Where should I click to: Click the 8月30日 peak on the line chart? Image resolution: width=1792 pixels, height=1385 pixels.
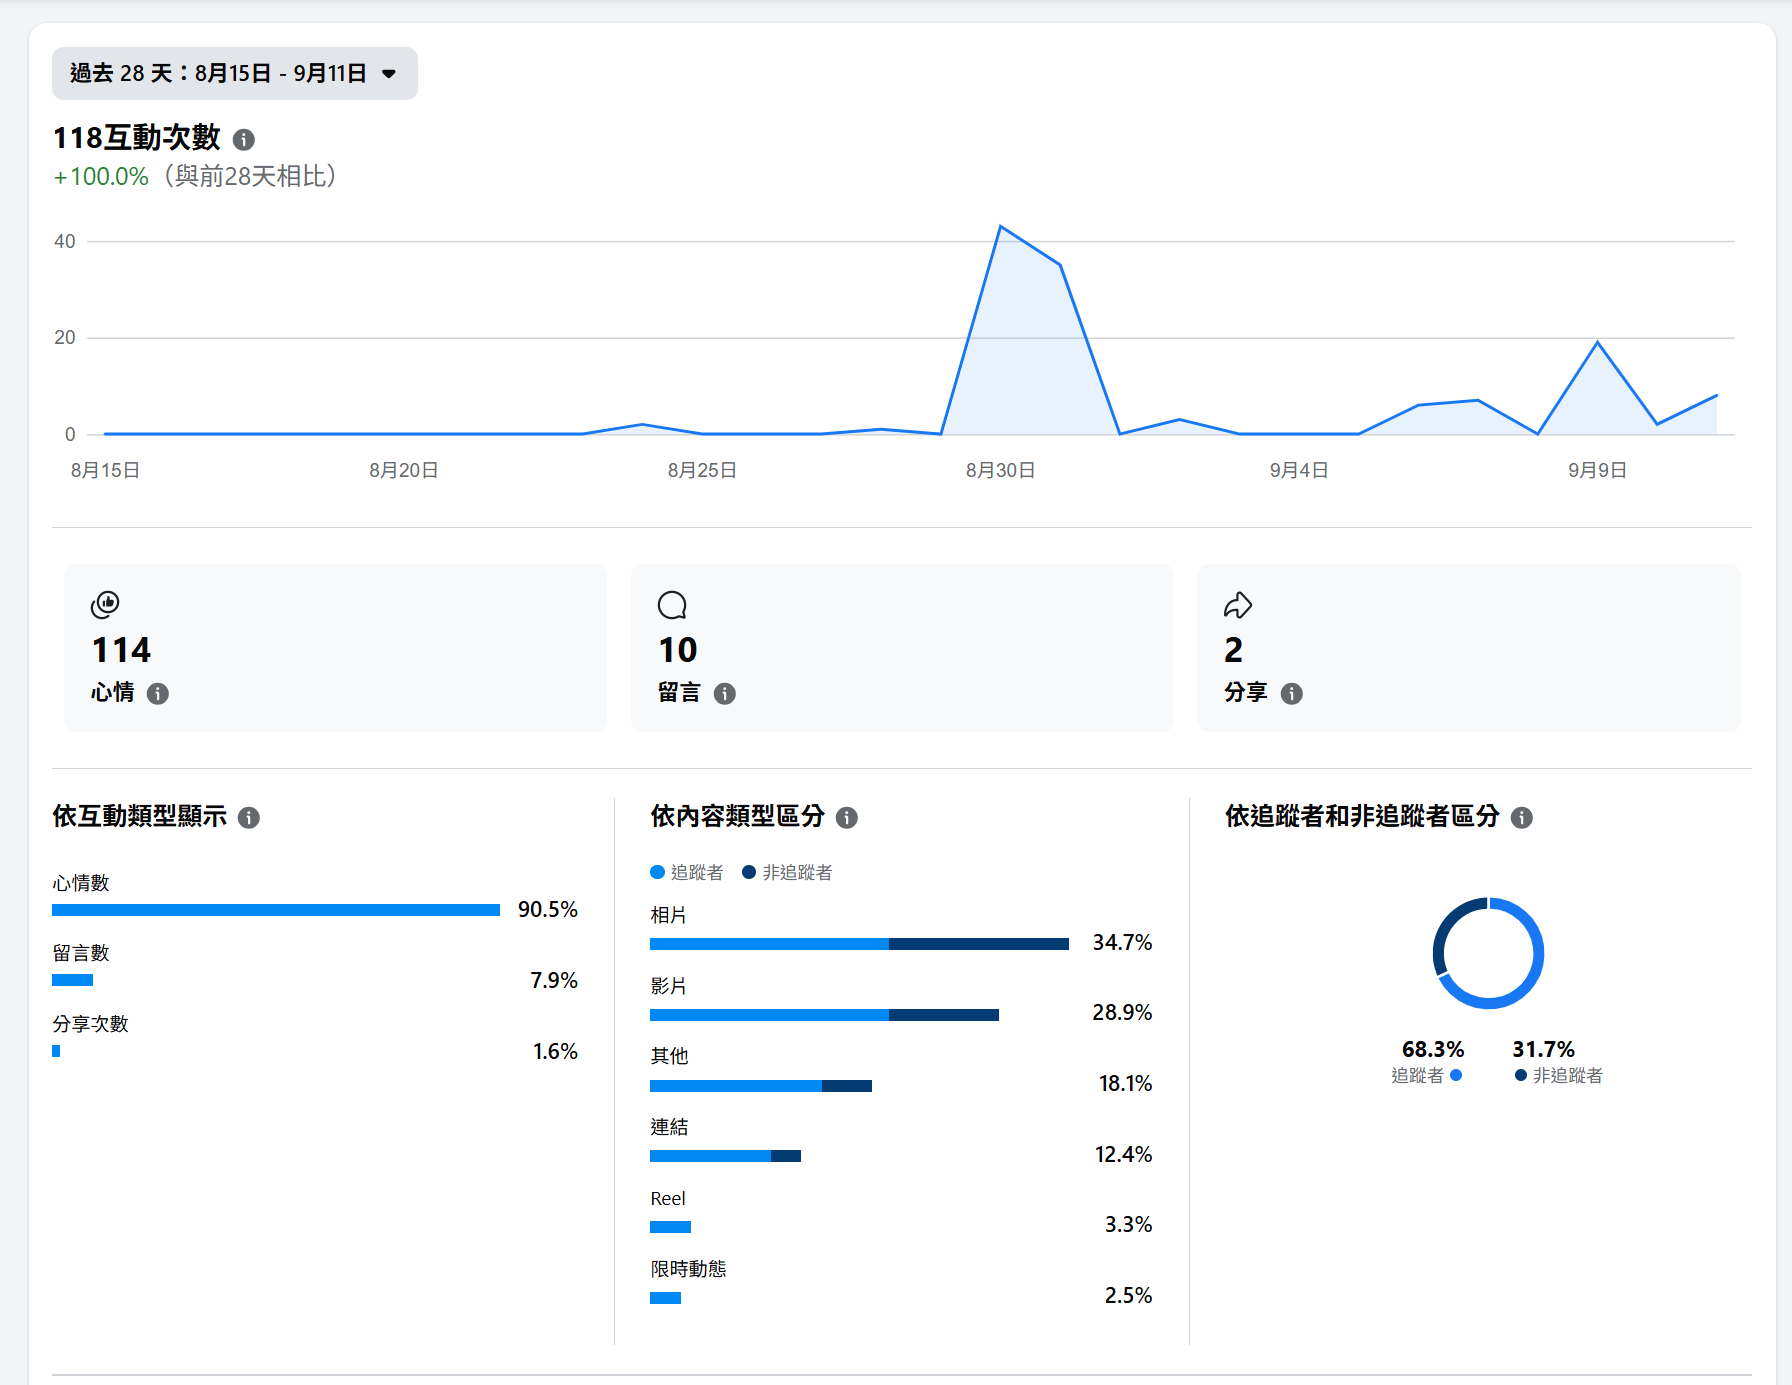tap(1000, 227)
